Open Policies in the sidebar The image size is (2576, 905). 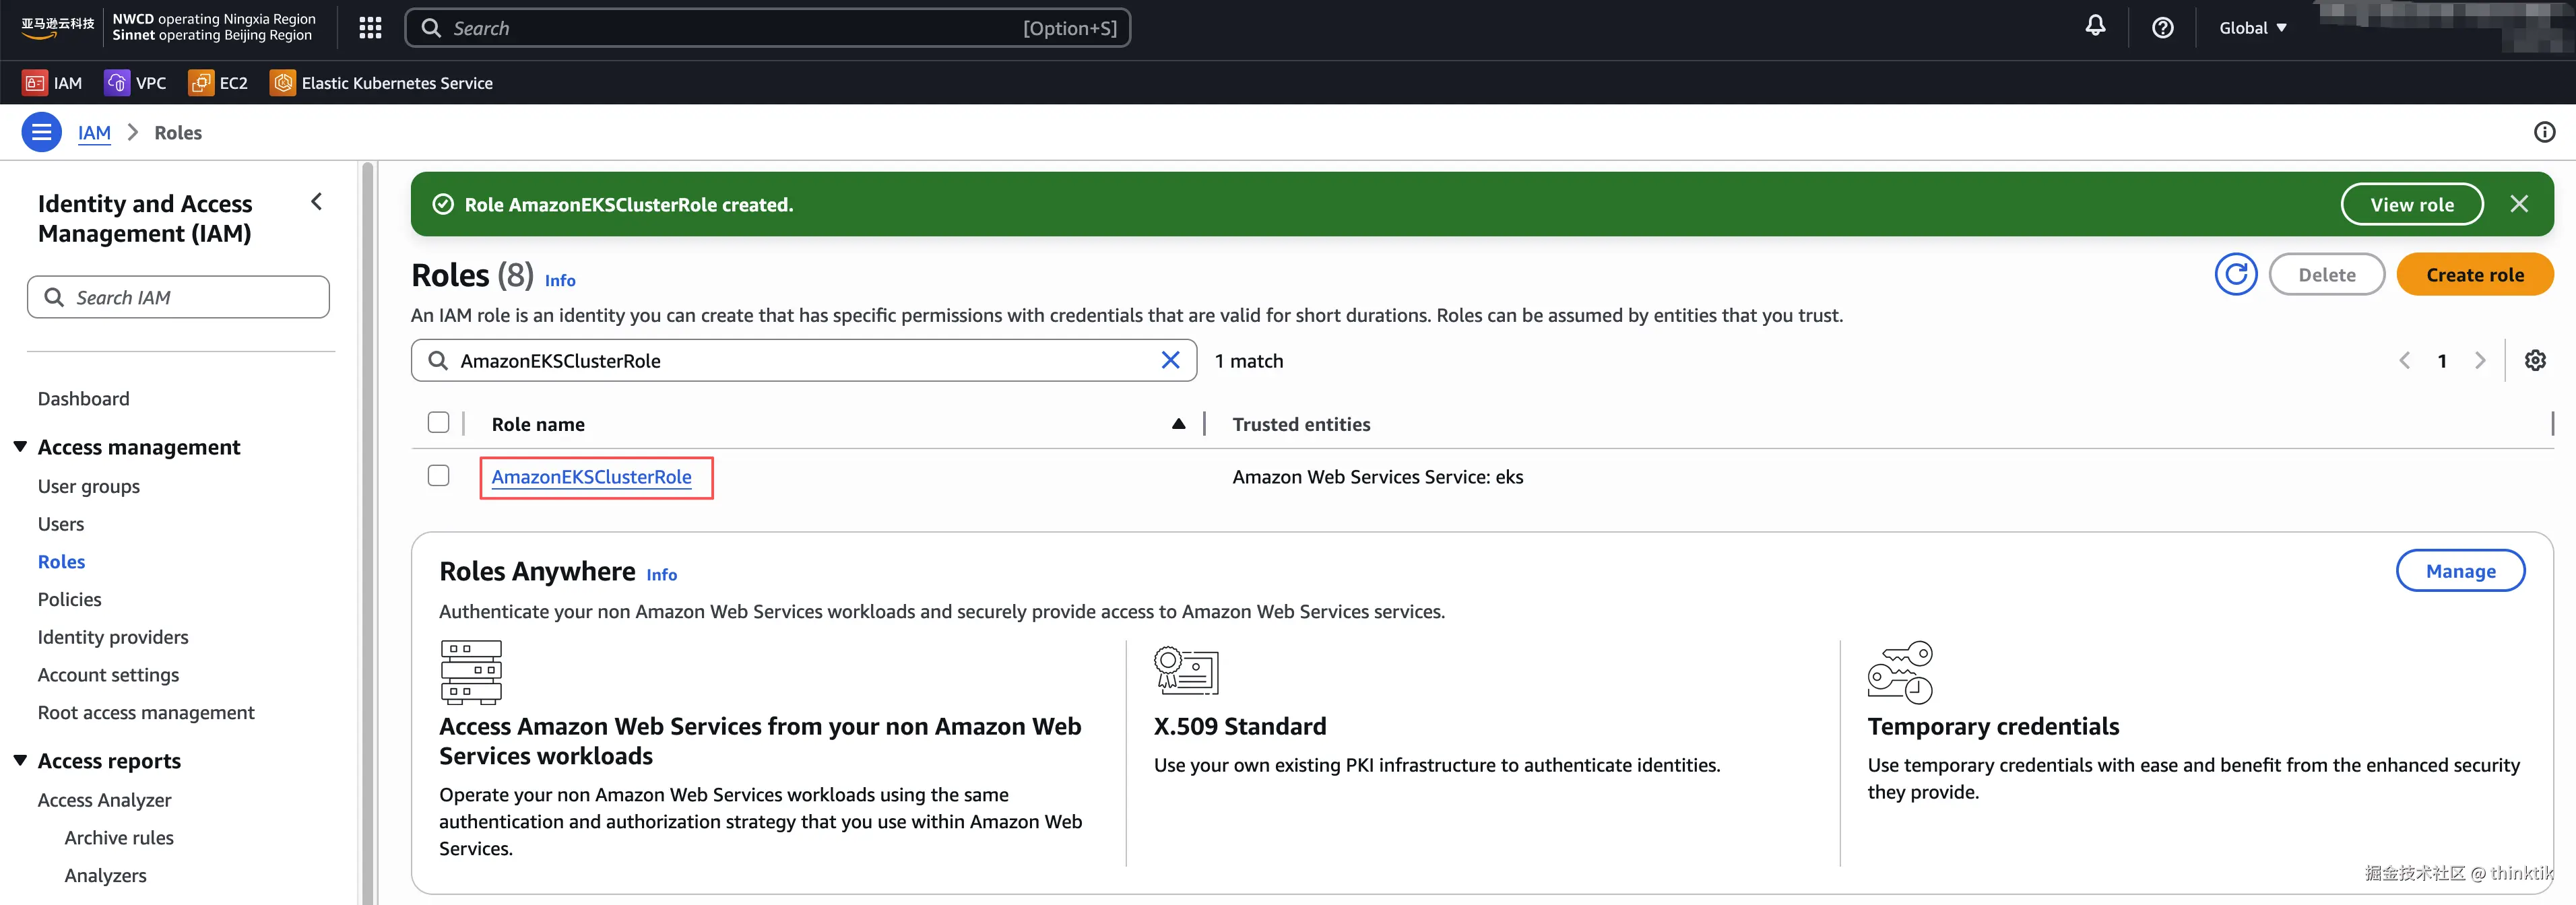[x=69, y=599]
